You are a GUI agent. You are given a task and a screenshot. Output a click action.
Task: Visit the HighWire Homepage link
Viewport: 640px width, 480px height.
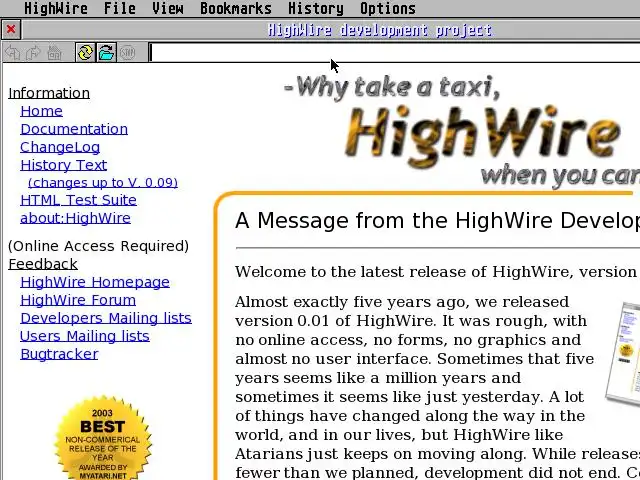(x=95, y=282)
